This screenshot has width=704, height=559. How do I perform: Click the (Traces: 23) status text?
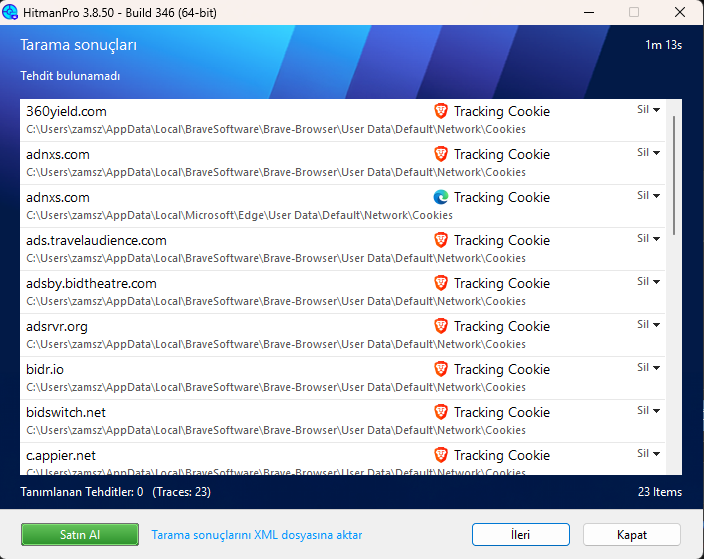[181, 492]
